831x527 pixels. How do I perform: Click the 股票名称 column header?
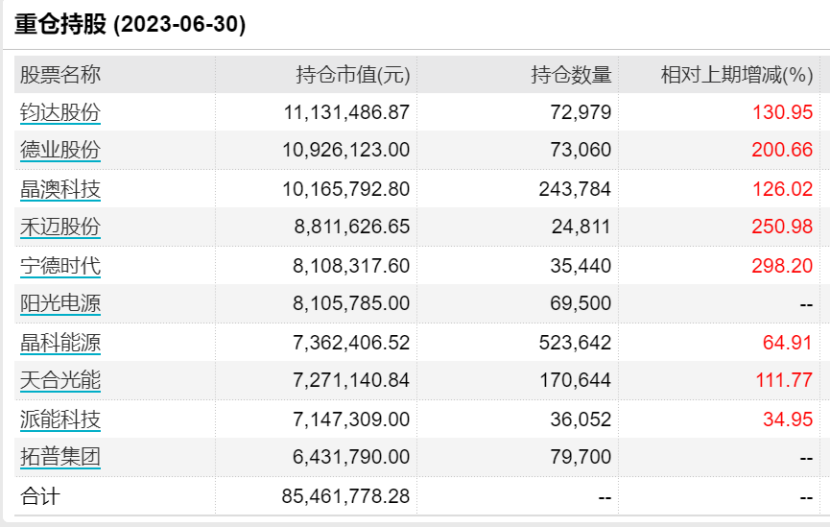coord(60,75)
